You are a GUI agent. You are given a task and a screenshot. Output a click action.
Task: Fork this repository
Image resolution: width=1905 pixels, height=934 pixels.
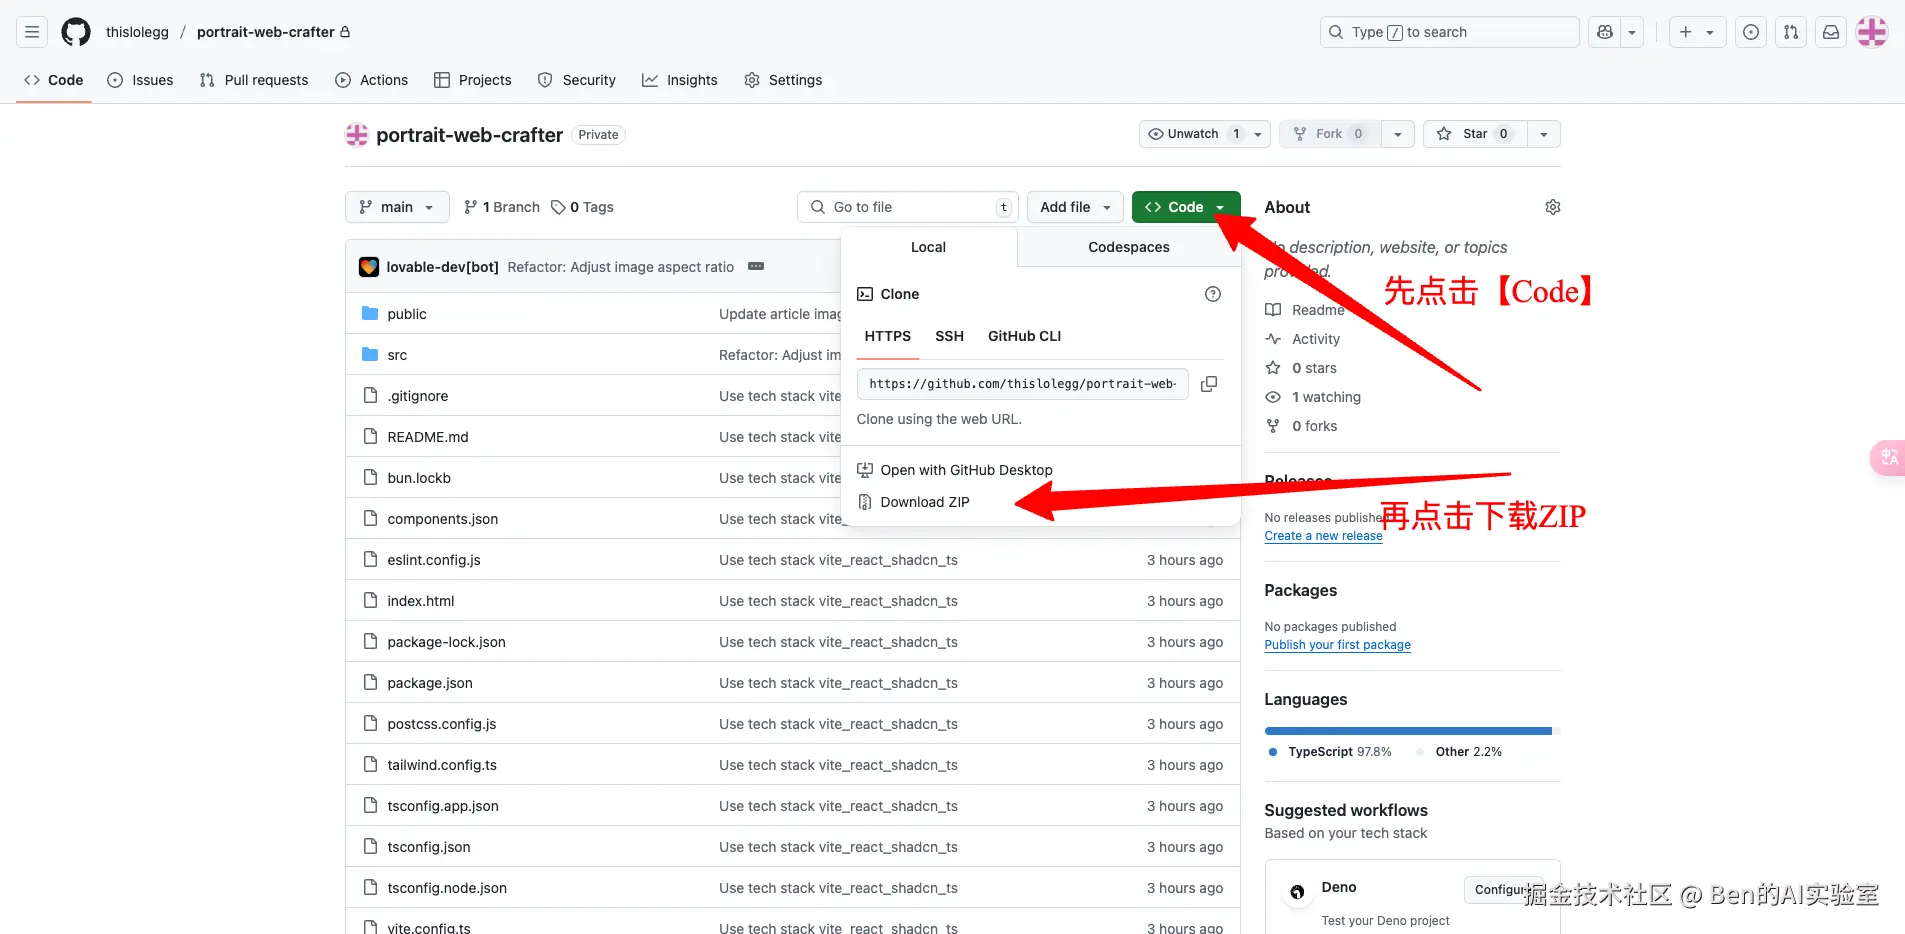[x=1330, y=134]
